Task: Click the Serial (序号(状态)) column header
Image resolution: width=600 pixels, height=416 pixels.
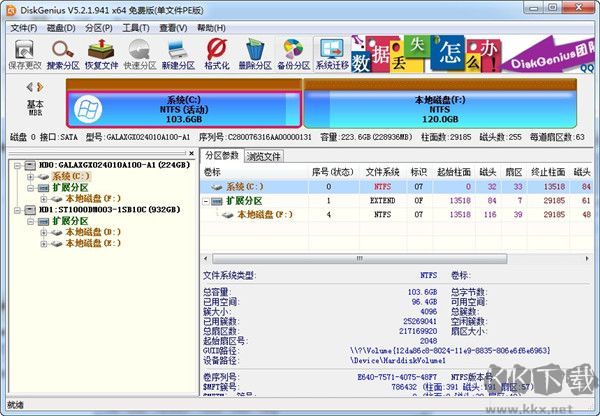Action: (x=332, y=172)
